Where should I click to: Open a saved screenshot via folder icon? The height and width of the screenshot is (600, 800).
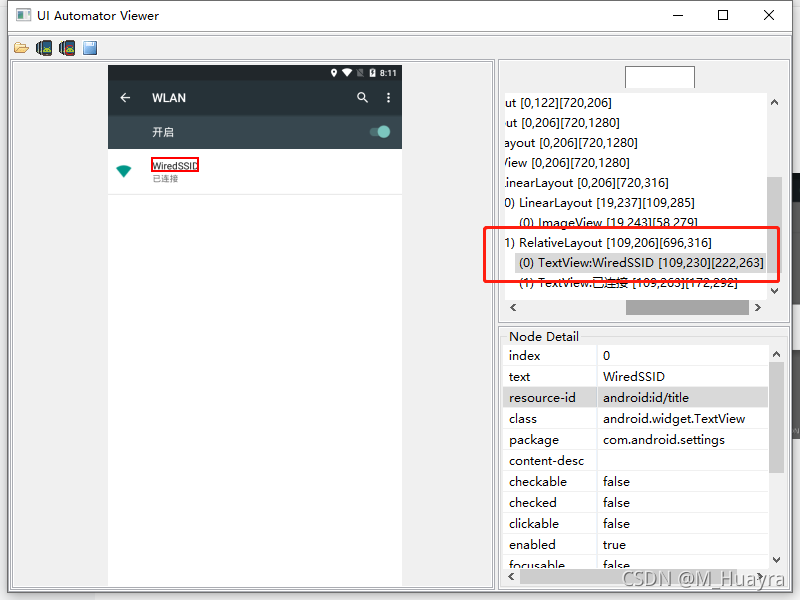(21, 48)
